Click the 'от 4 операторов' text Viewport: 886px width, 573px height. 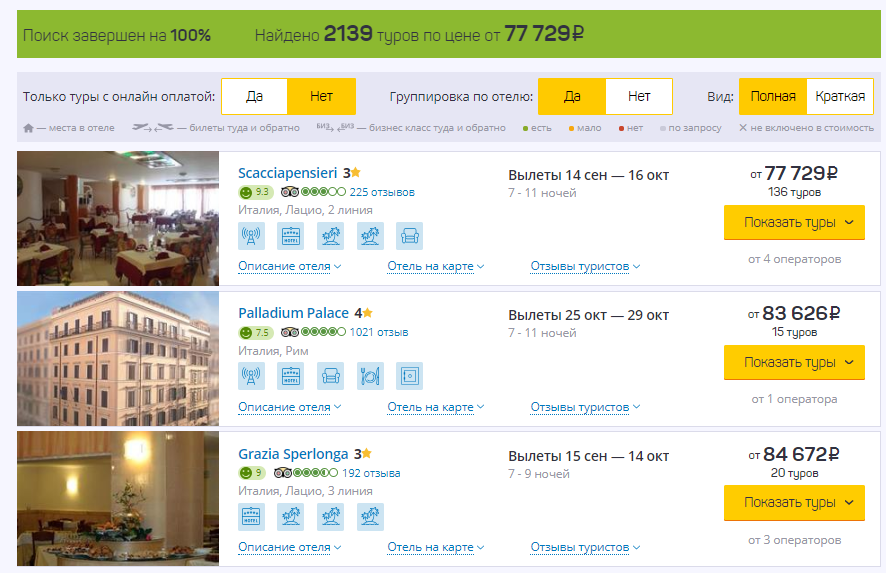794,259
